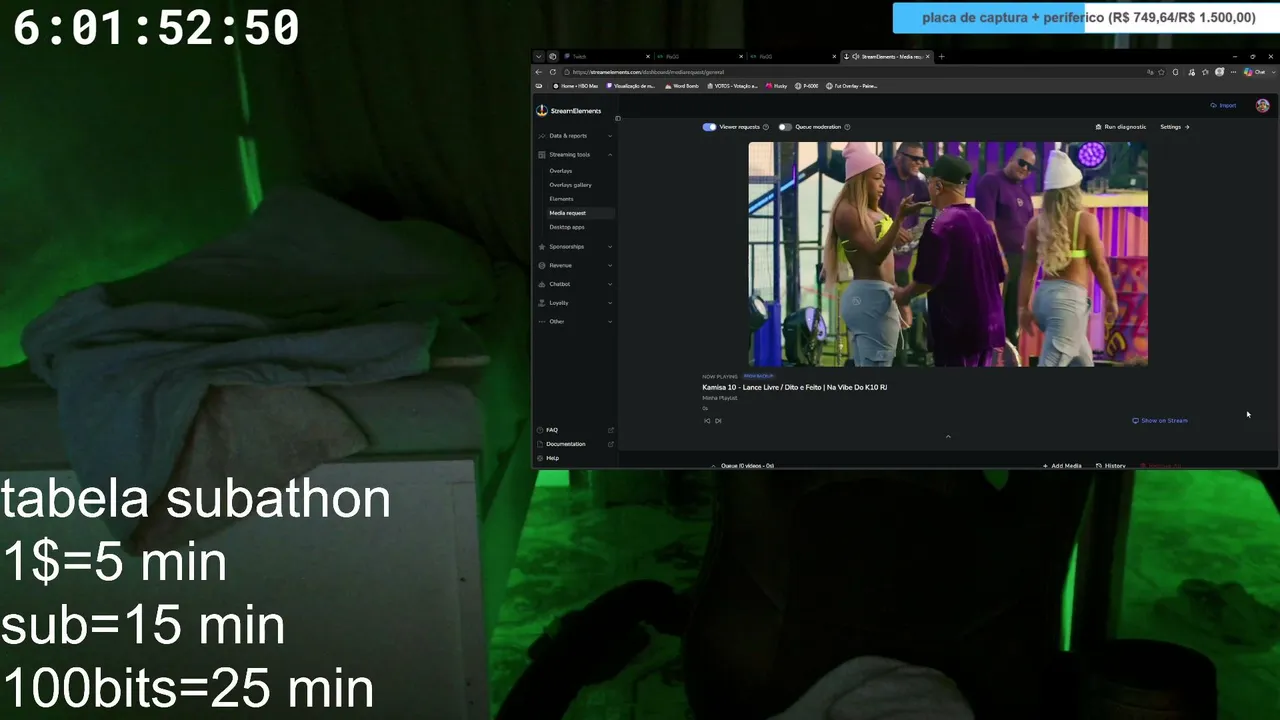
Task: Click Add Media button
Action: [1062, 466]
